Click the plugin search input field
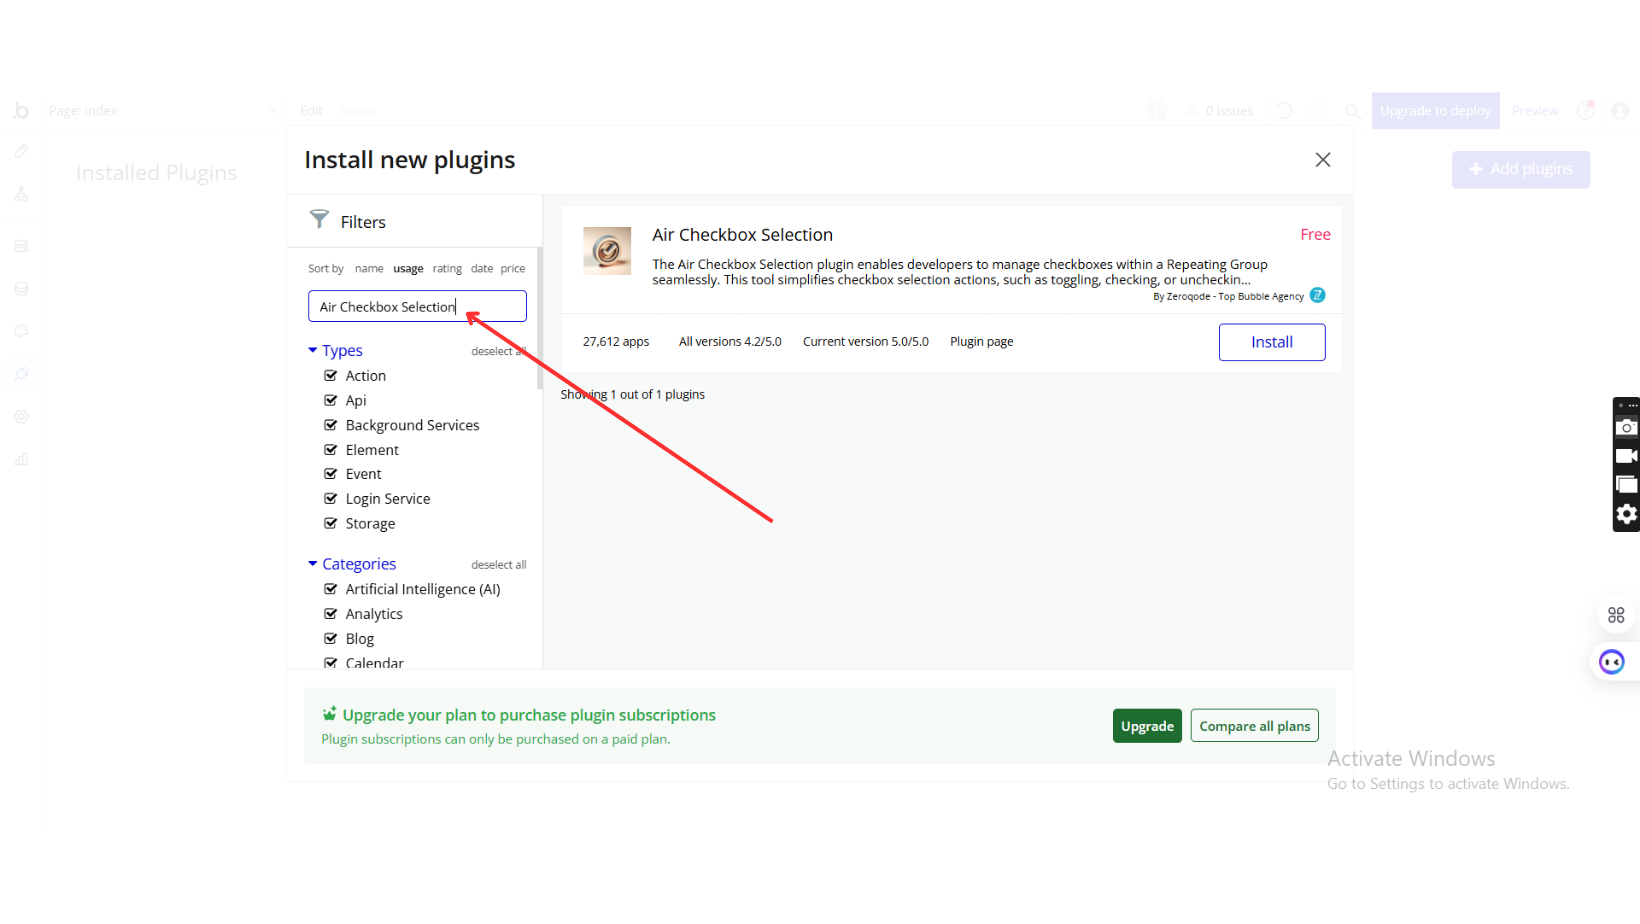Image resolution: width=1640 pixels, height=924 pixels. (417, 306)
